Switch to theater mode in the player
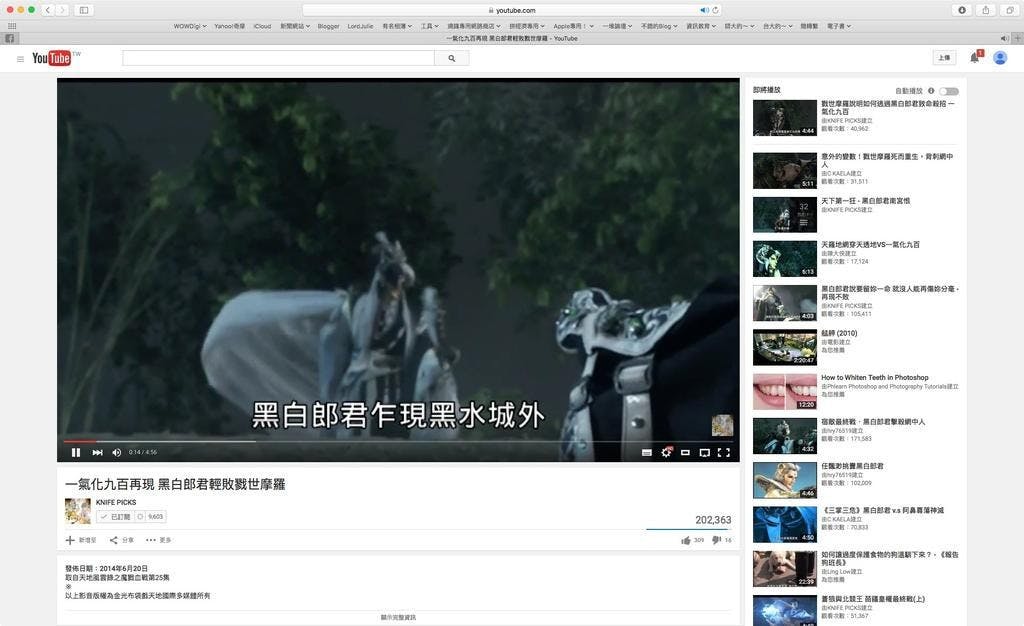 [685, 452]
